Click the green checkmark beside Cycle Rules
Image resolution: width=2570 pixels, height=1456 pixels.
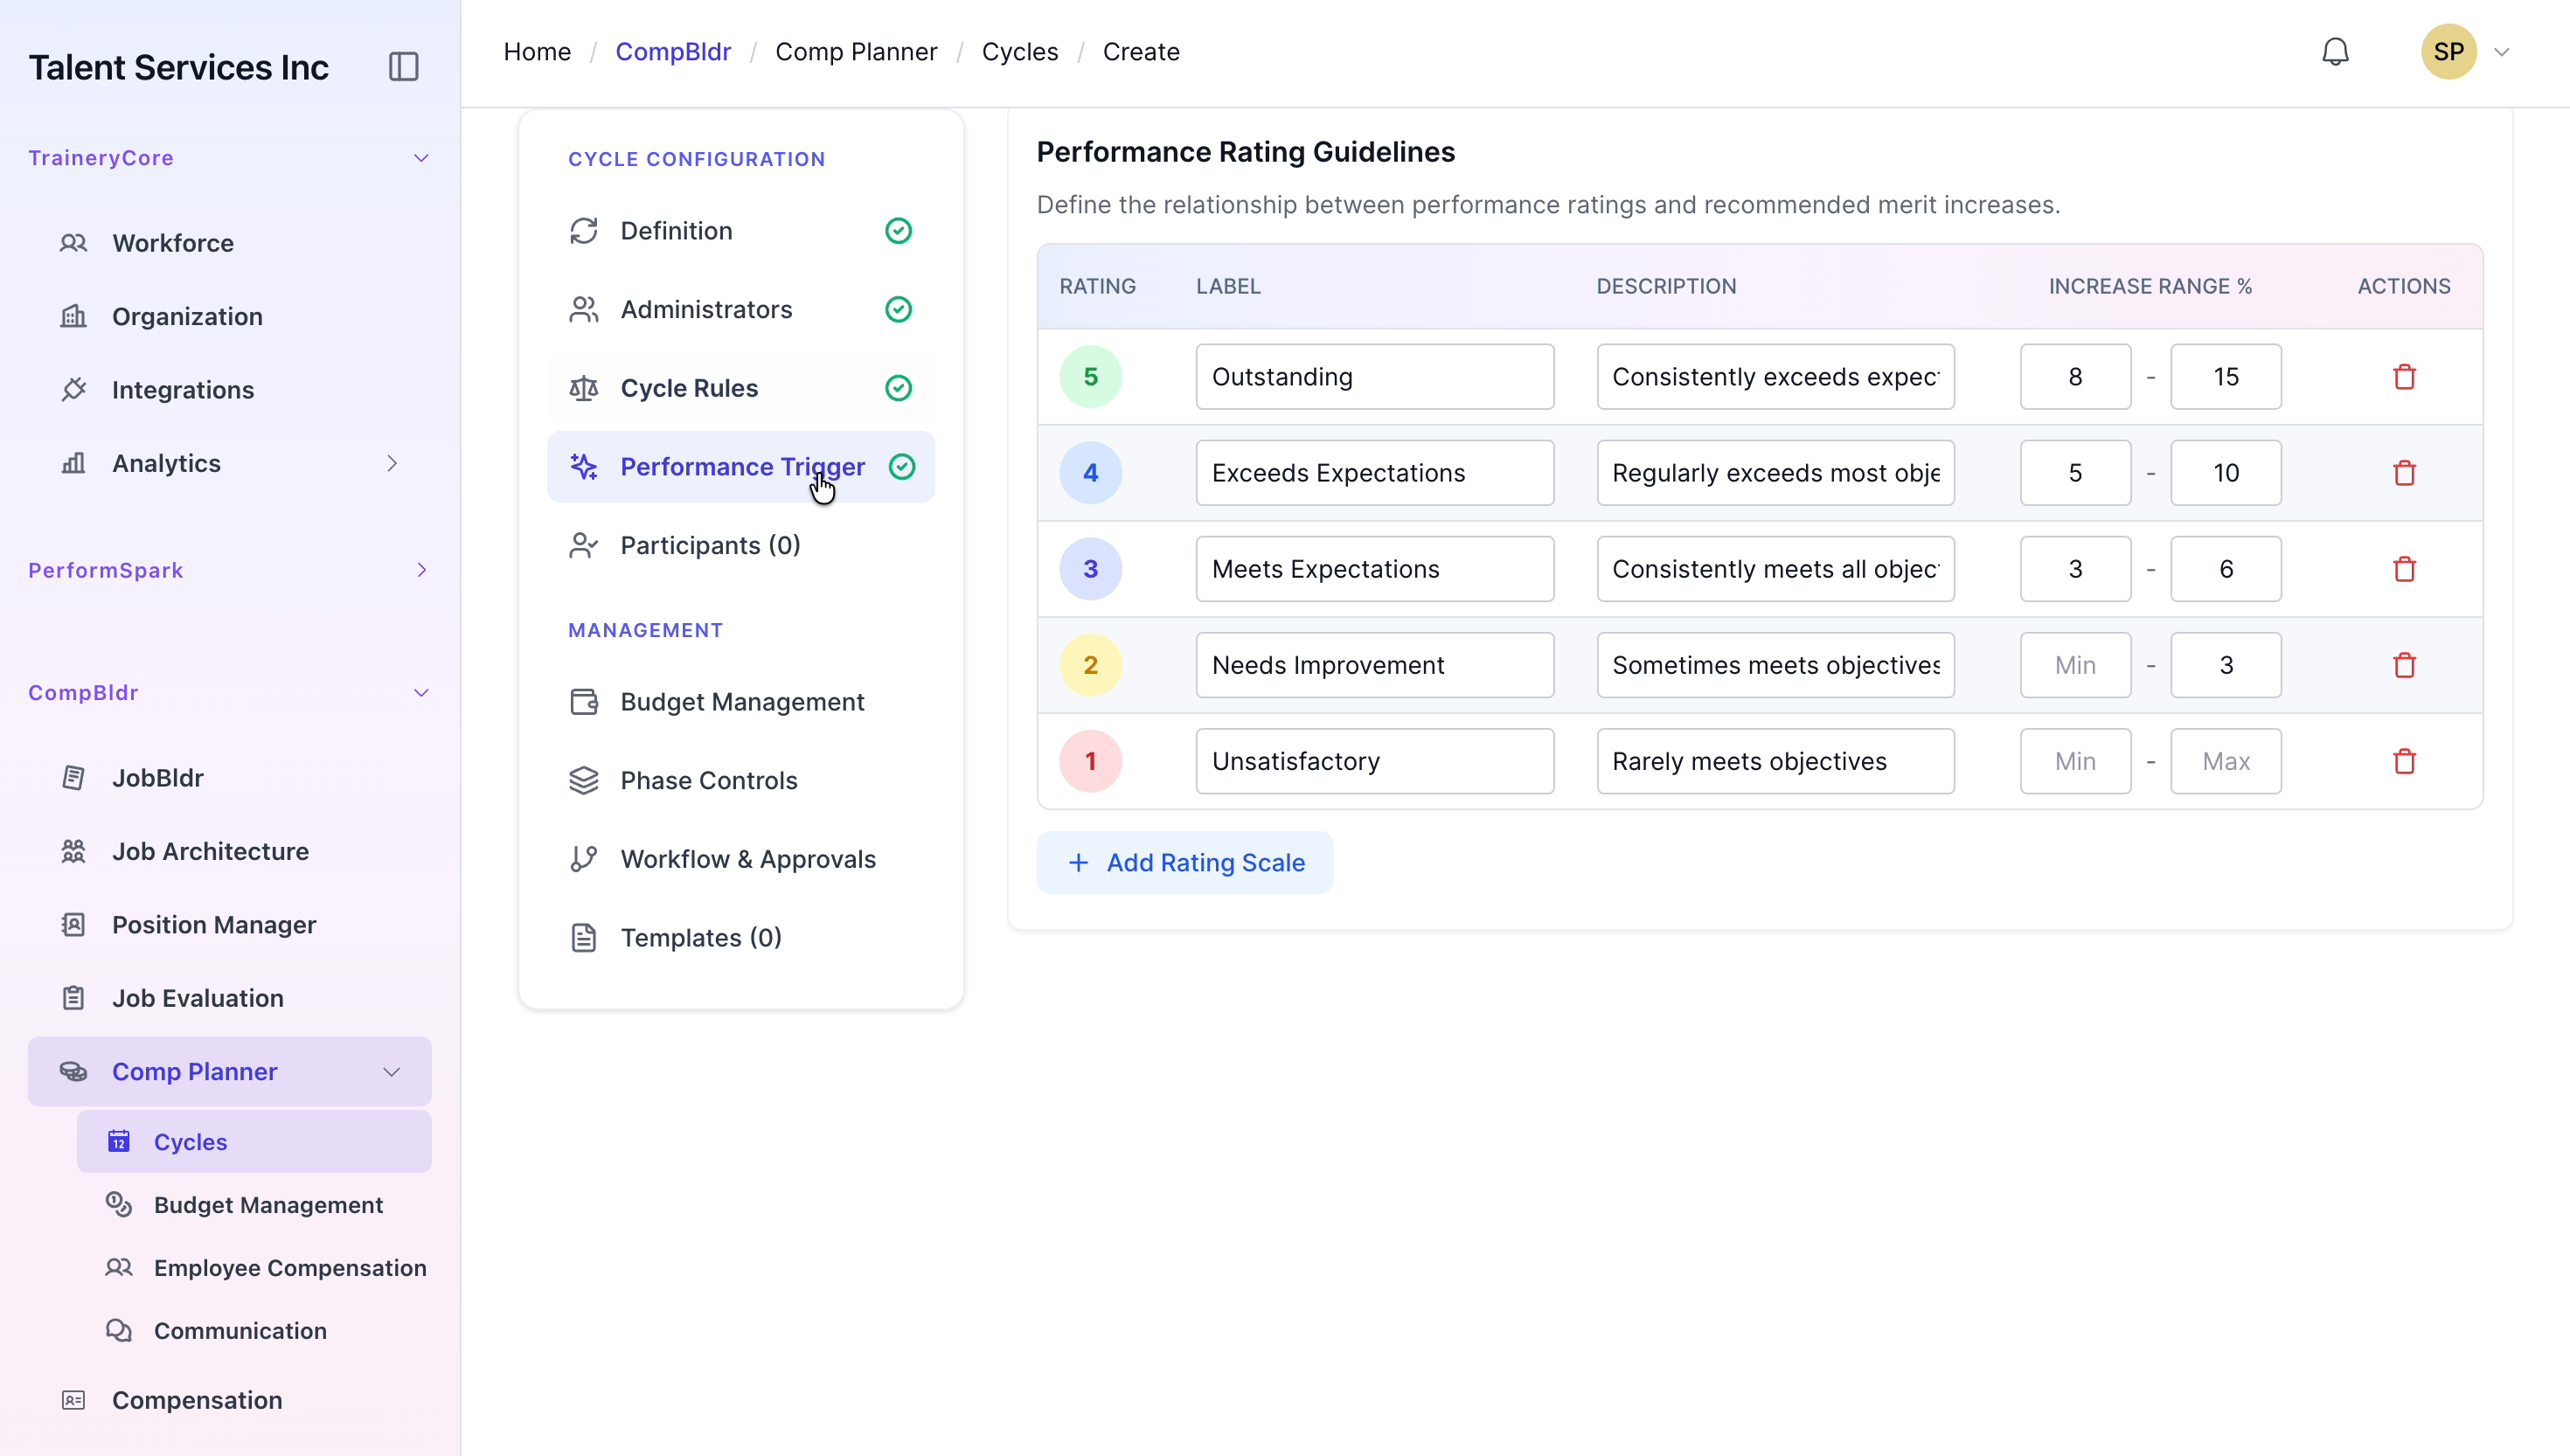click(898, 388)
